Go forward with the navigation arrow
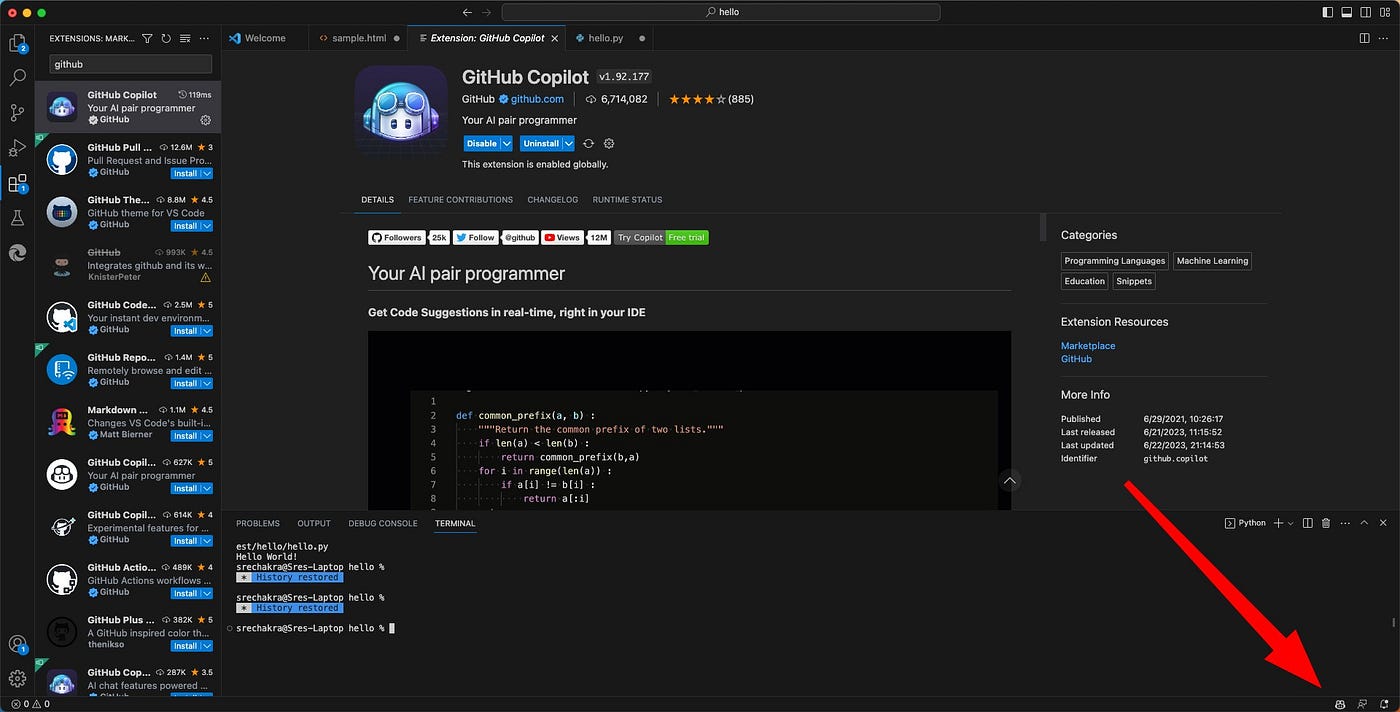Viewport: 1400px width, 712px height. 487,12
